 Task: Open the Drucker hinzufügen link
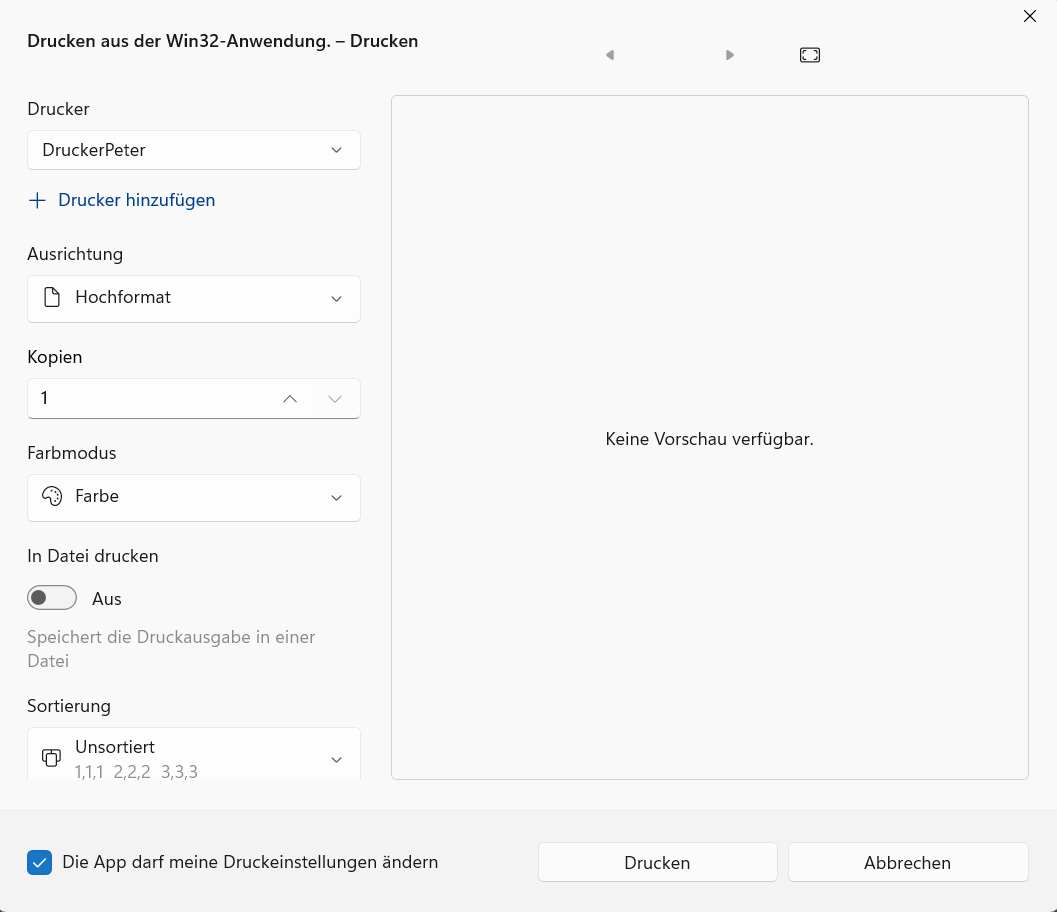pyautogui.click(x=136, y=200)
